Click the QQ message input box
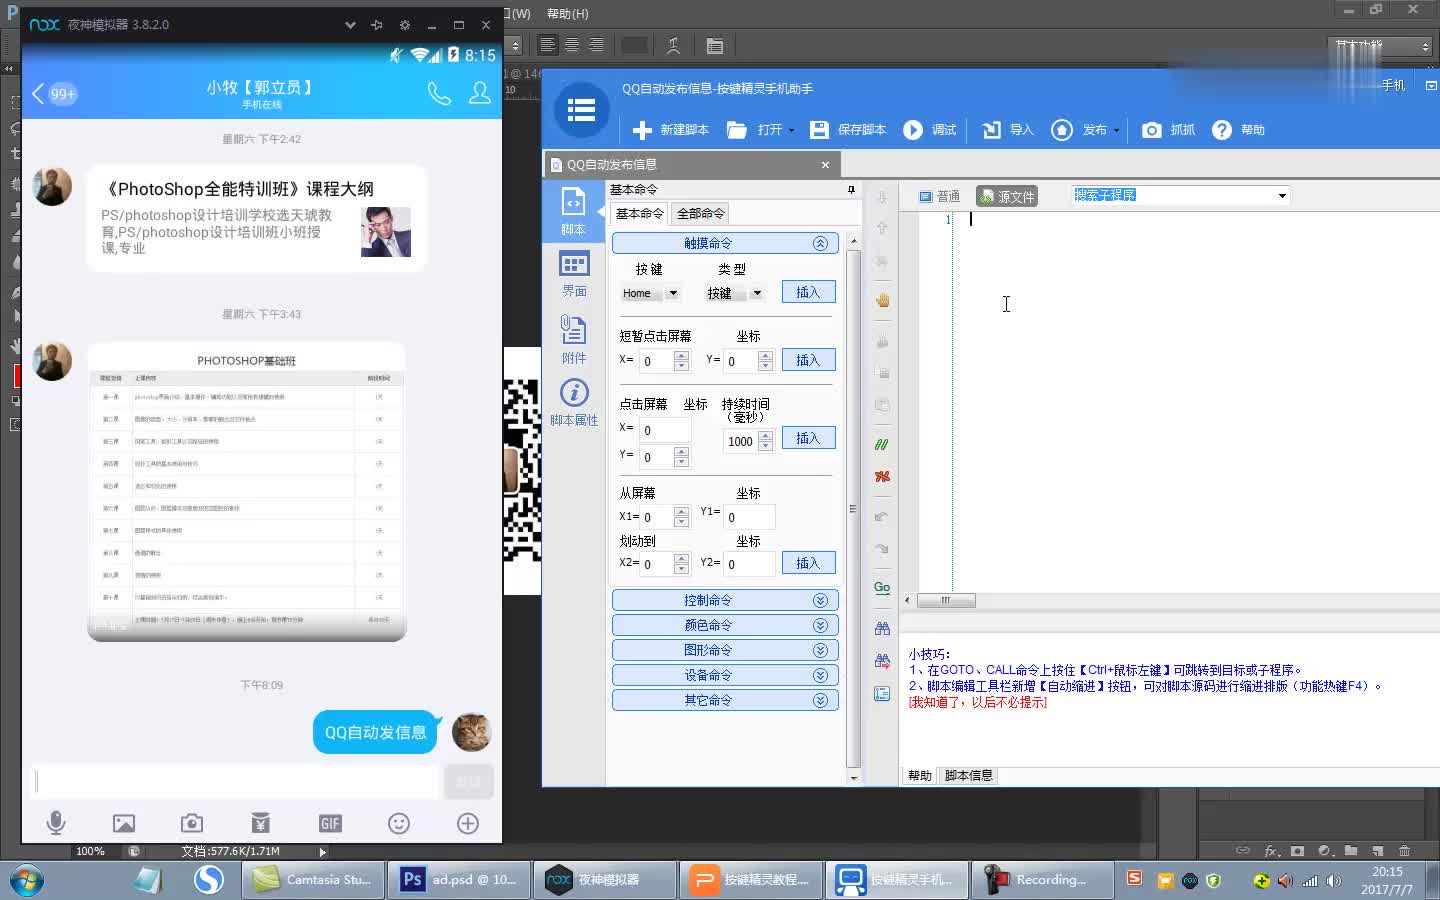This screenshot has height=900, width=1440. [235, 781]
